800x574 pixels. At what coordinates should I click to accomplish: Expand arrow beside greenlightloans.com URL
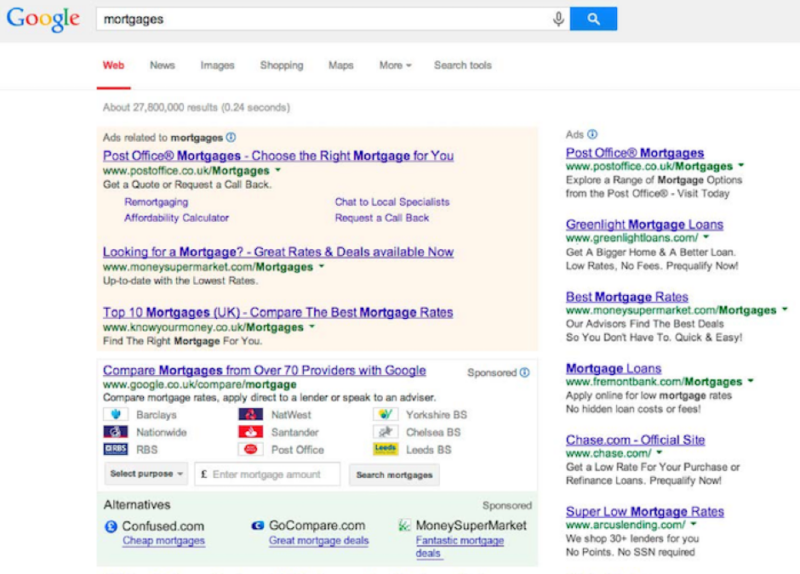(706, 237)
